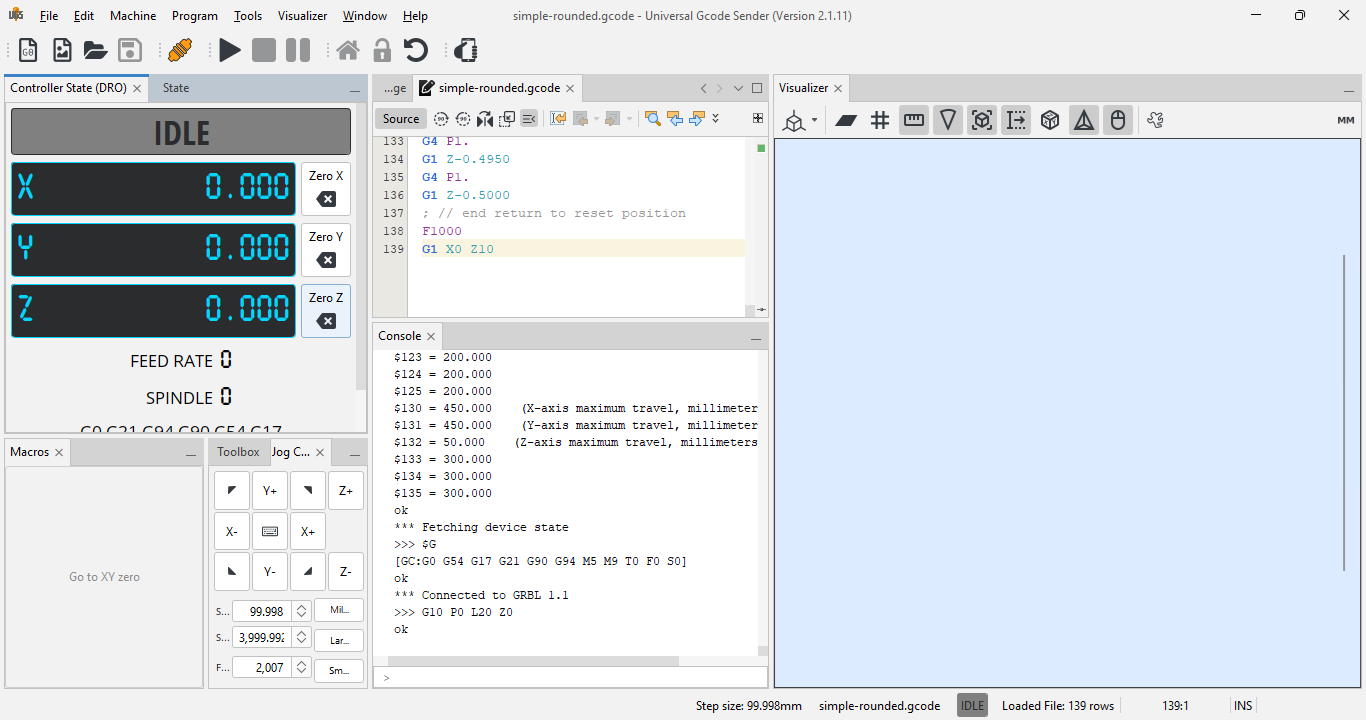The image size is (1366, 720).
Task: Click the soft reset circular arrow icon
Action: [x=416, y=50]
